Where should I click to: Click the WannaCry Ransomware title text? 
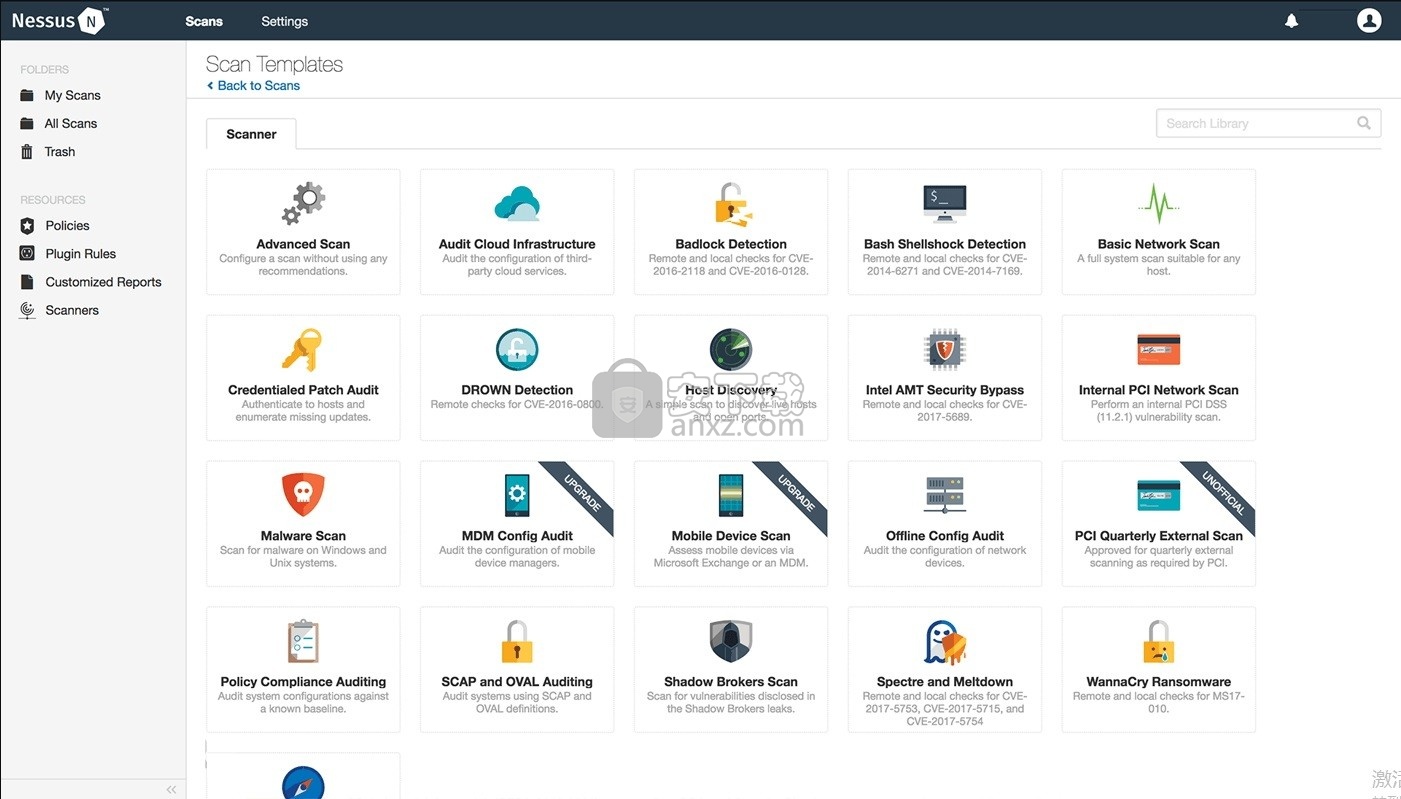tap(1159, 682)
